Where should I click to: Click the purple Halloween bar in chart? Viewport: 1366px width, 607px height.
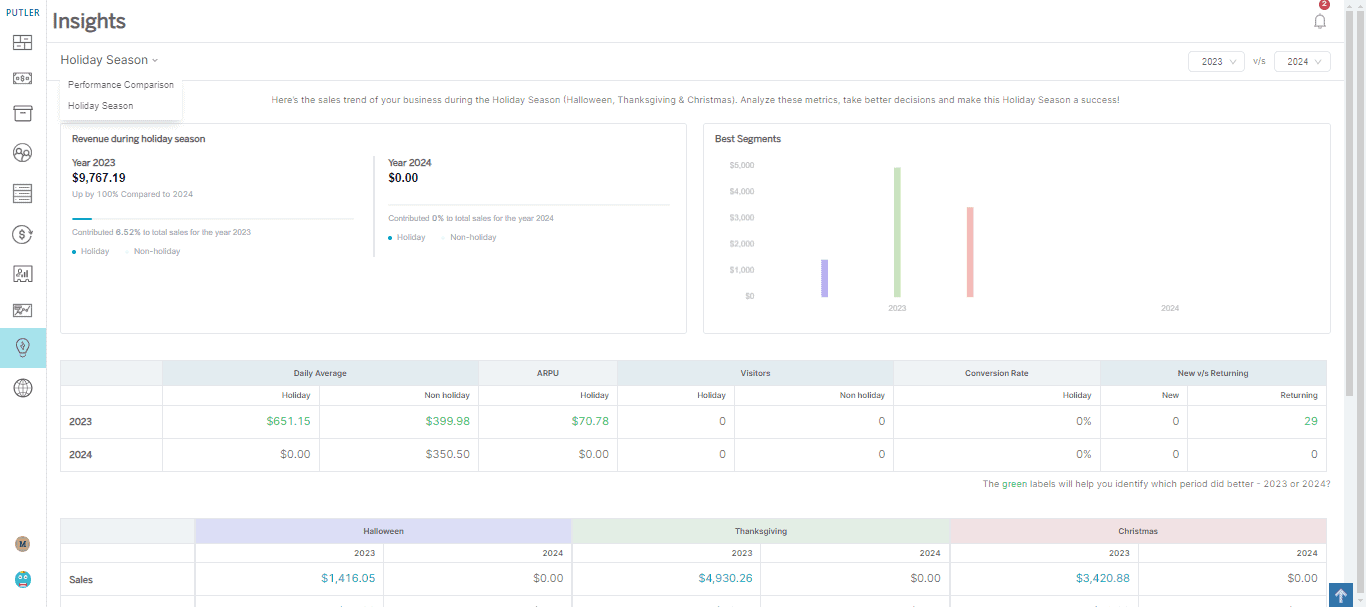click(824, 278)
